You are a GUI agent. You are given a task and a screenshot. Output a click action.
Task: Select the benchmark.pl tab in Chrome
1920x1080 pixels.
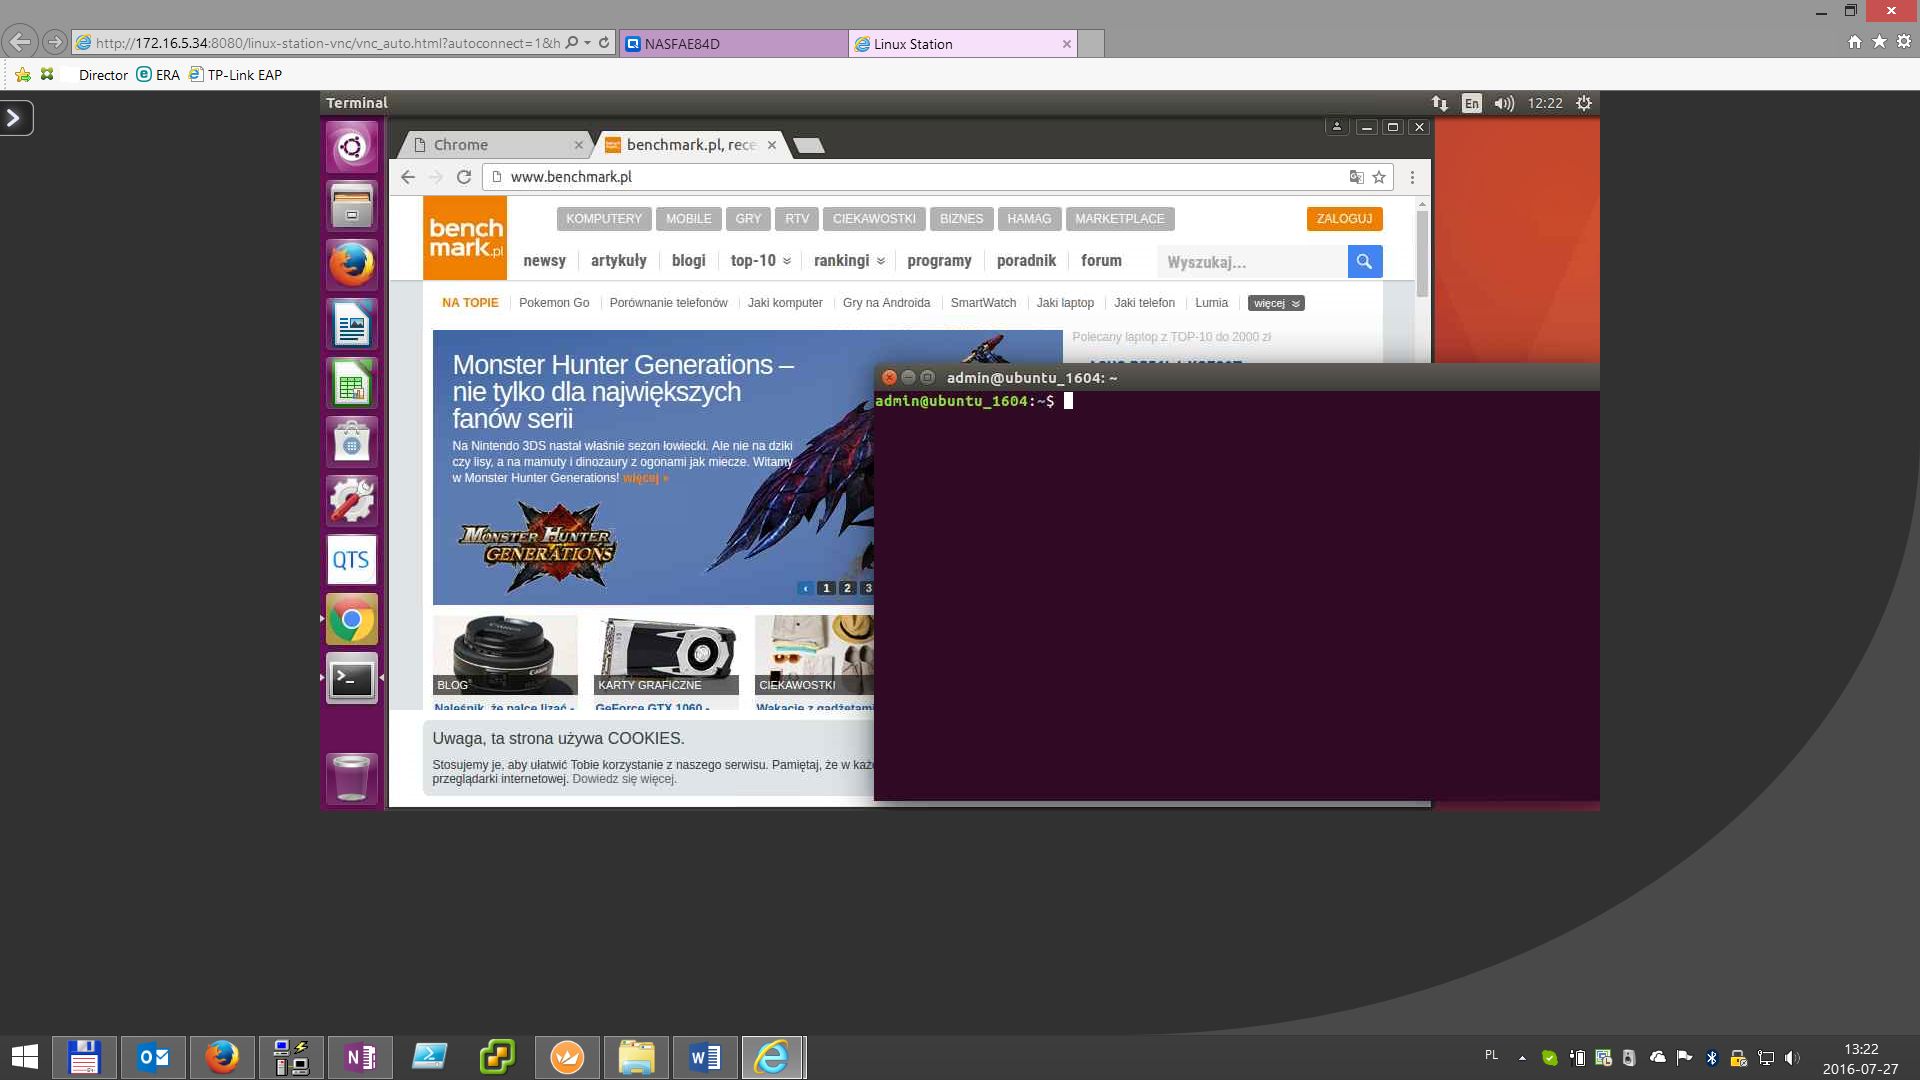tap(690, 145)
